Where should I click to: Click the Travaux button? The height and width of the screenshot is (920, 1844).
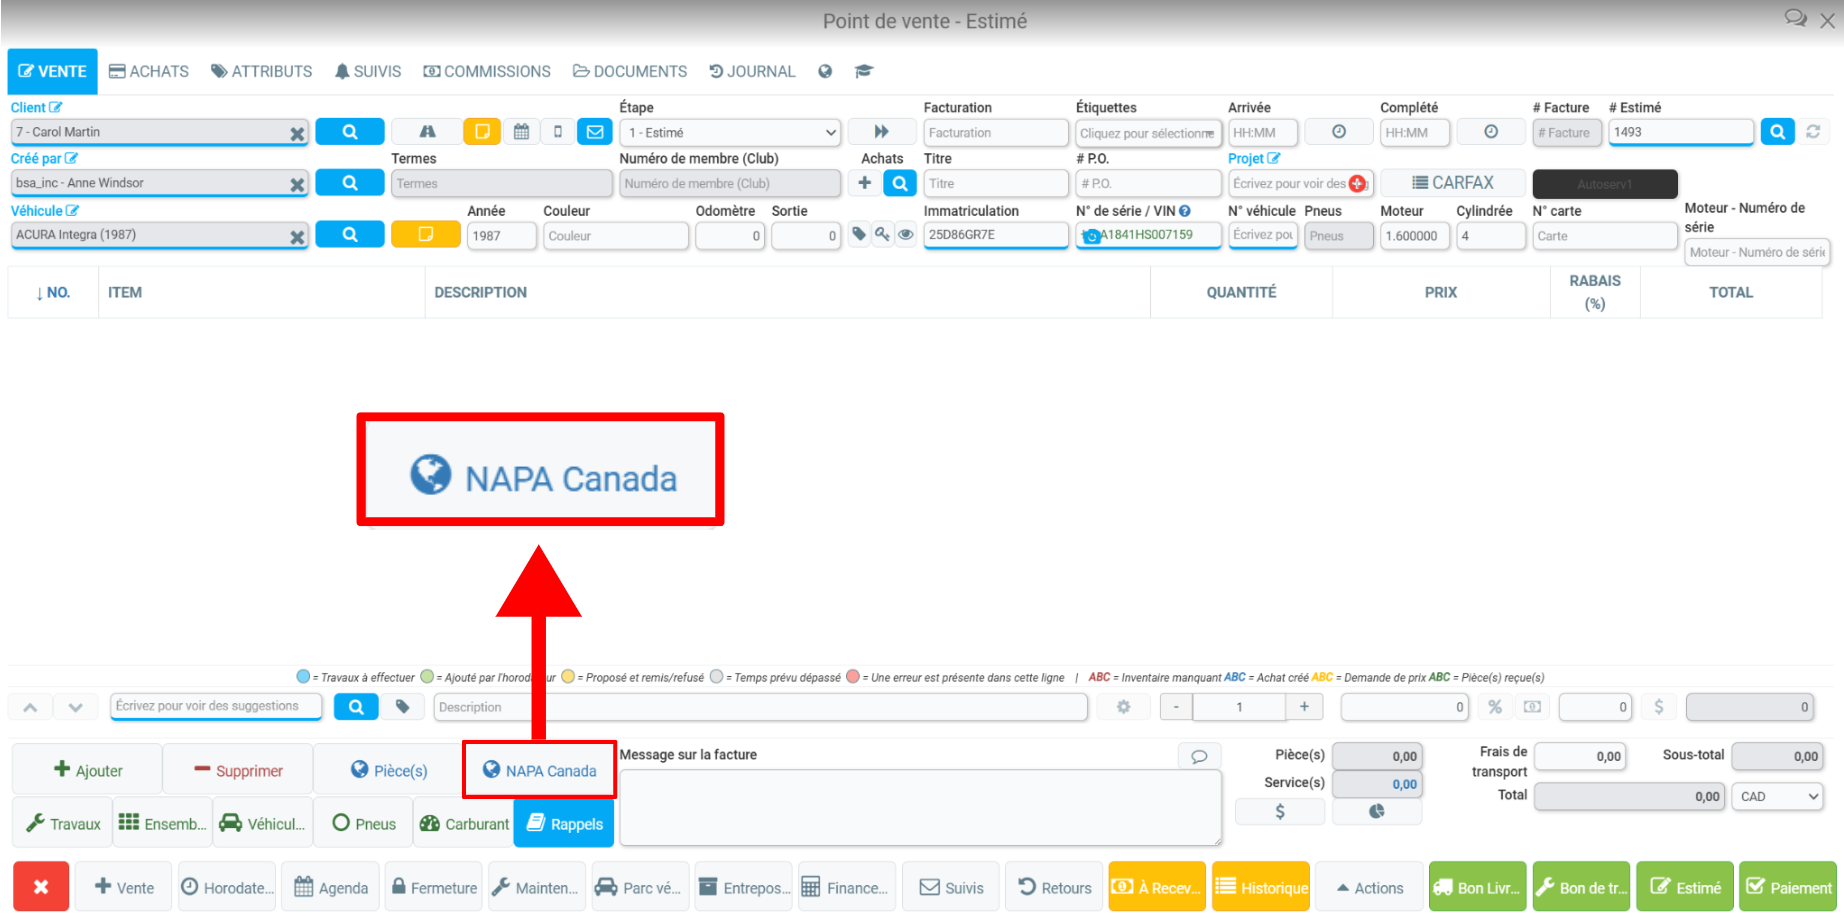click(63, 823)
